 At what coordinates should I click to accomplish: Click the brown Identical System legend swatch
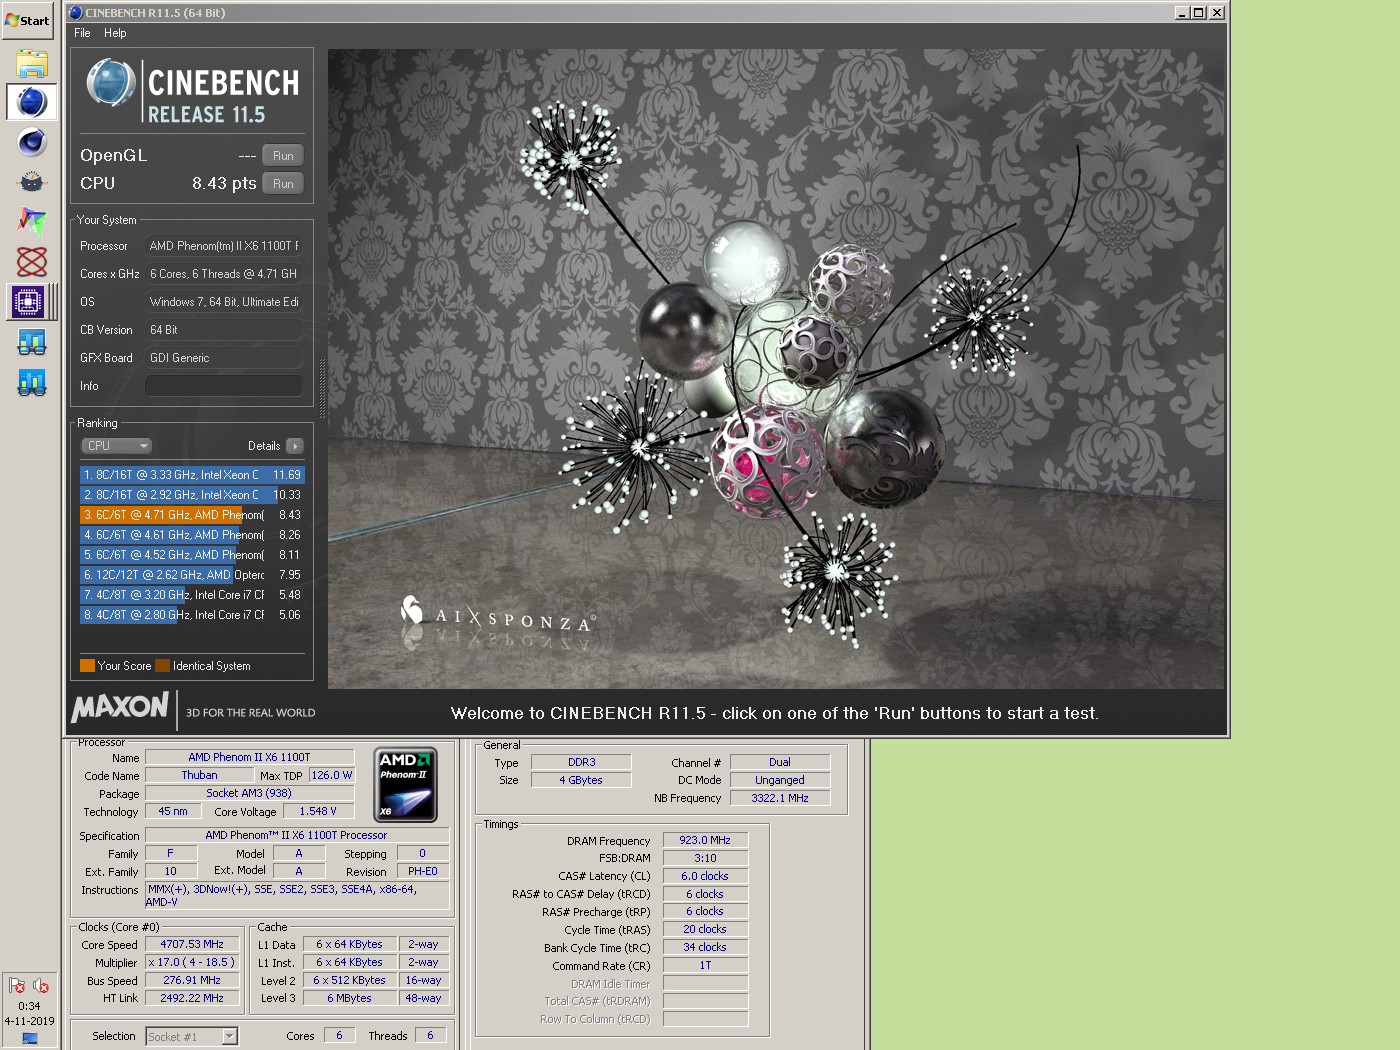tap(162, 666)
